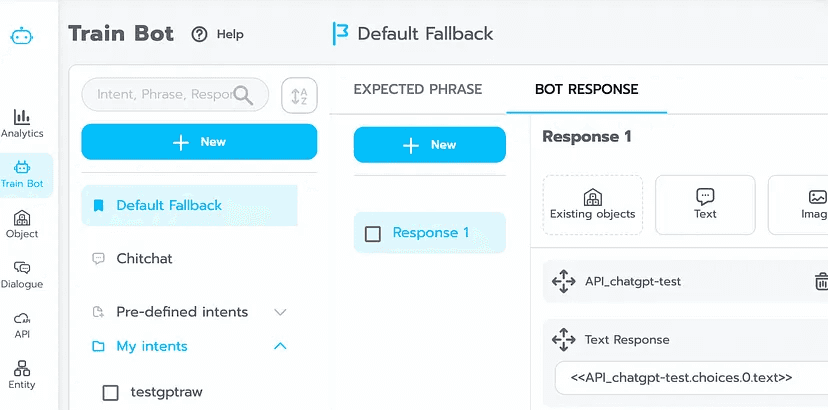Open the Entity section
This screenshot has width=828, height=410.
pos(22,375)
